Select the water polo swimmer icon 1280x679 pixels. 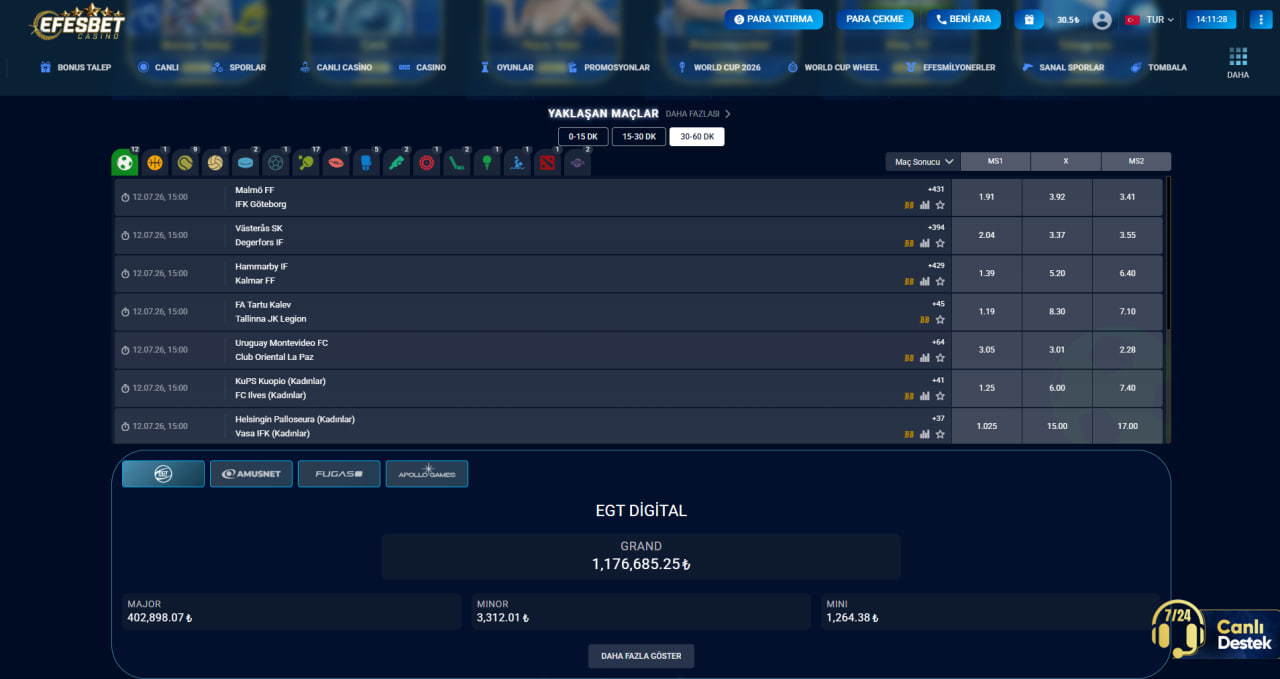click(x=517, y=162)
